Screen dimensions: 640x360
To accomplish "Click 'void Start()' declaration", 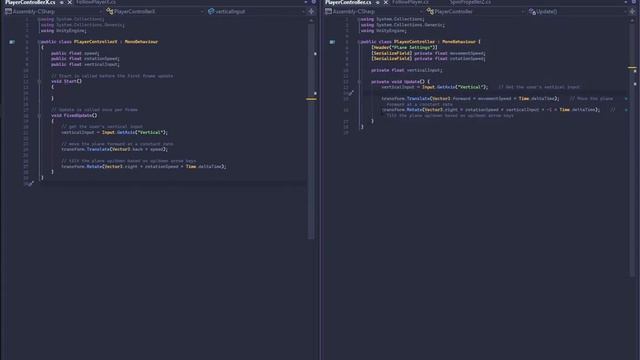I will click(x=67, y=81).
